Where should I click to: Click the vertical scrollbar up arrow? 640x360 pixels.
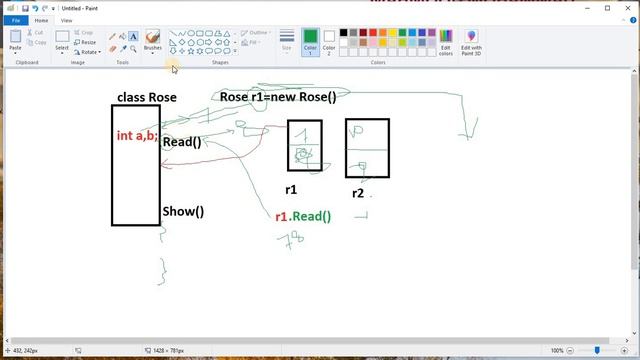pos(634,71)
